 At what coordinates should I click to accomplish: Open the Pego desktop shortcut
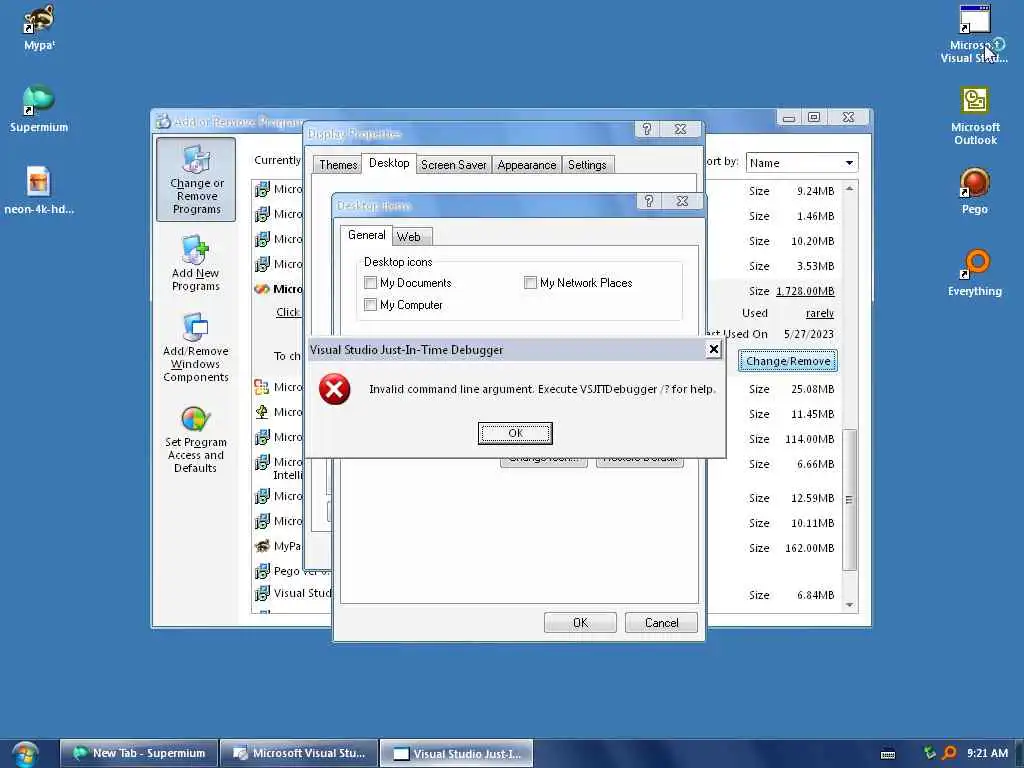(974, 191)
